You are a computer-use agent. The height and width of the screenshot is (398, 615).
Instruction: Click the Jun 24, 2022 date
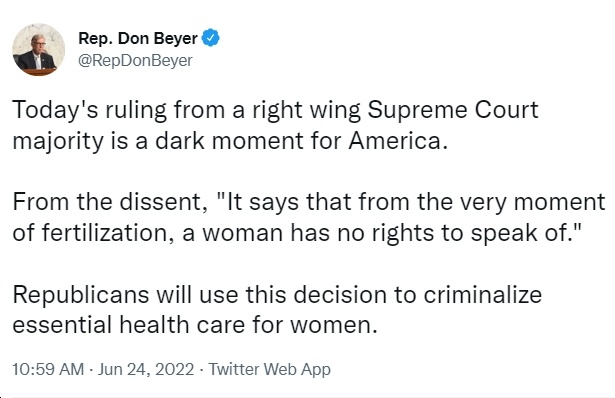[x=146, y=369]
